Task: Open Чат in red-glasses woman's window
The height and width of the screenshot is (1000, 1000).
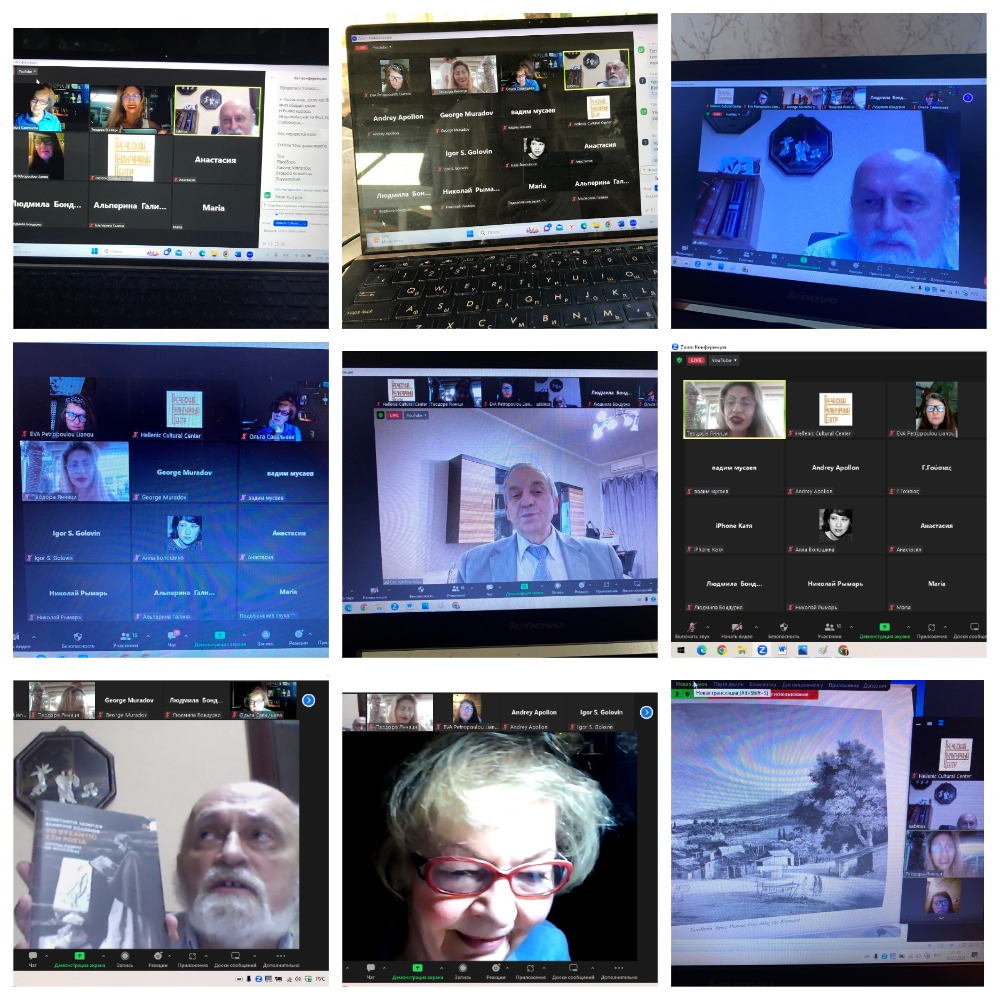Action: pos(371,971)
